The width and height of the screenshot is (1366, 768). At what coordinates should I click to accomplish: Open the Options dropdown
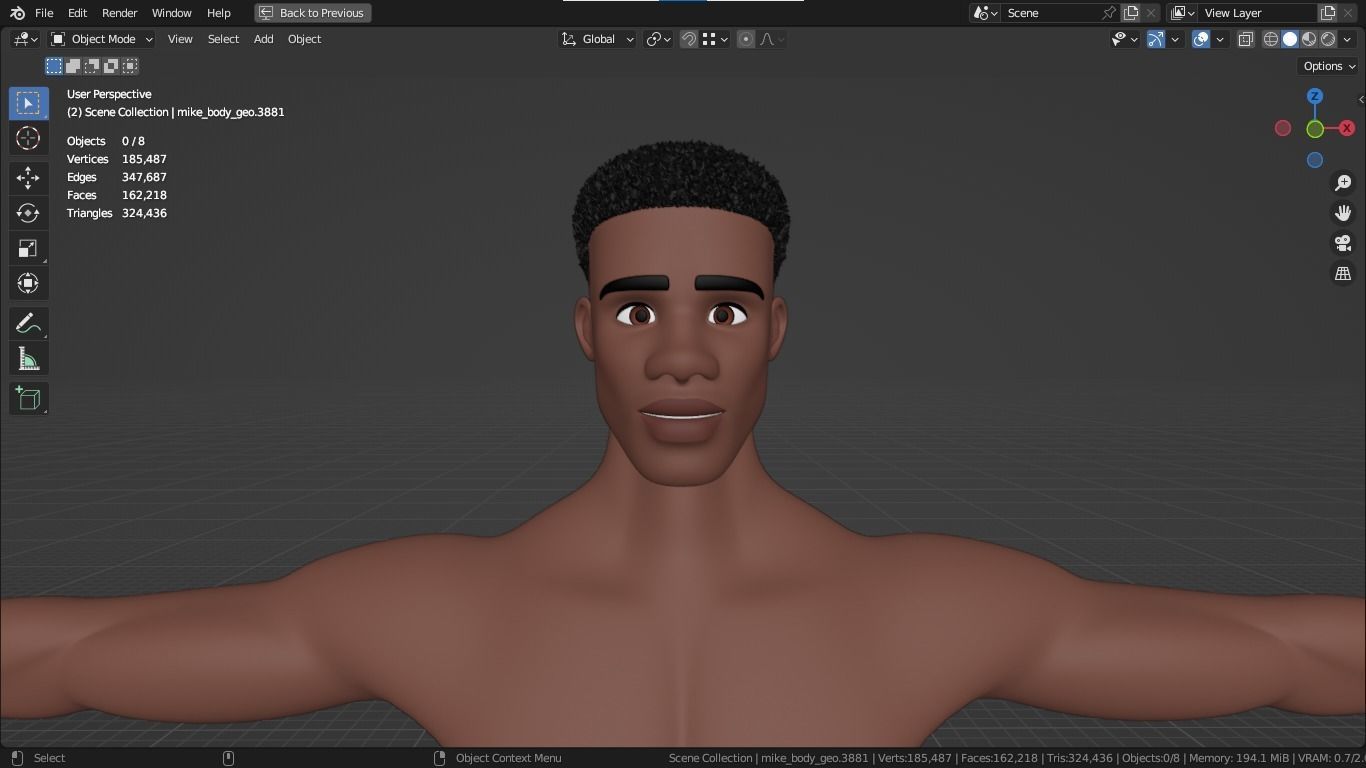(1329, 66)
